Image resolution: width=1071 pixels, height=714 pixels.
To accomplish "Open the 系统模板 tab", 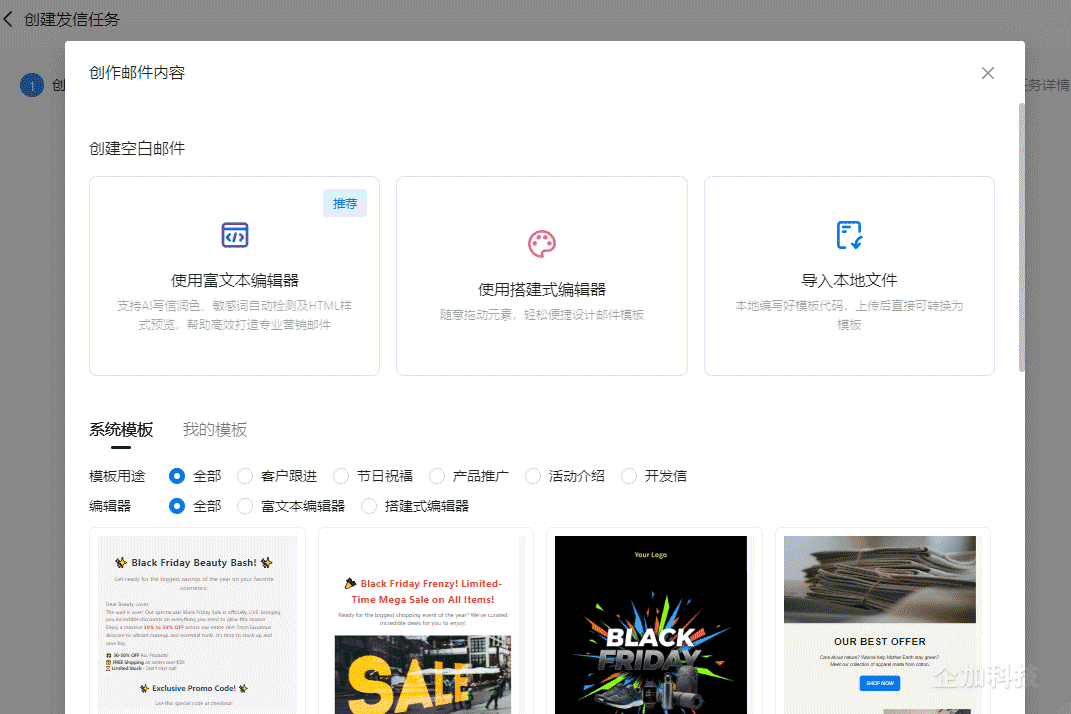I will tap(120, 429).
